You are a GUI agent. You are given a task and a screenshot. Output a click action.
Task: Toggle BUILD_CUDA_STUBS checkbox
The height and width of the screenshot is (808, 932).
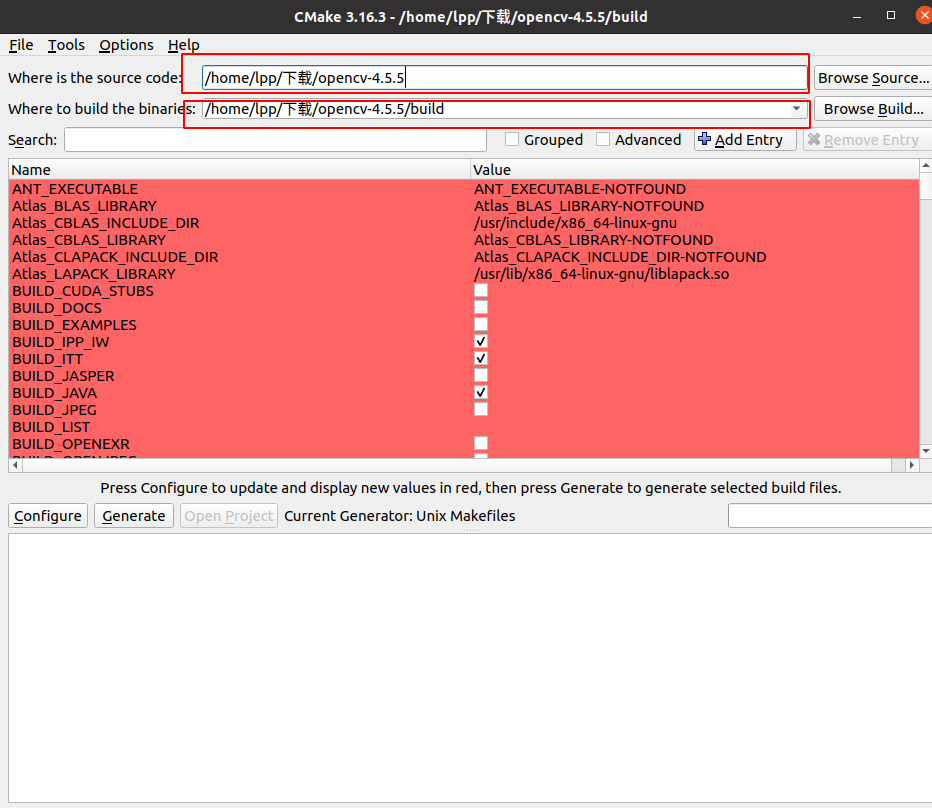tap(481, 290)
